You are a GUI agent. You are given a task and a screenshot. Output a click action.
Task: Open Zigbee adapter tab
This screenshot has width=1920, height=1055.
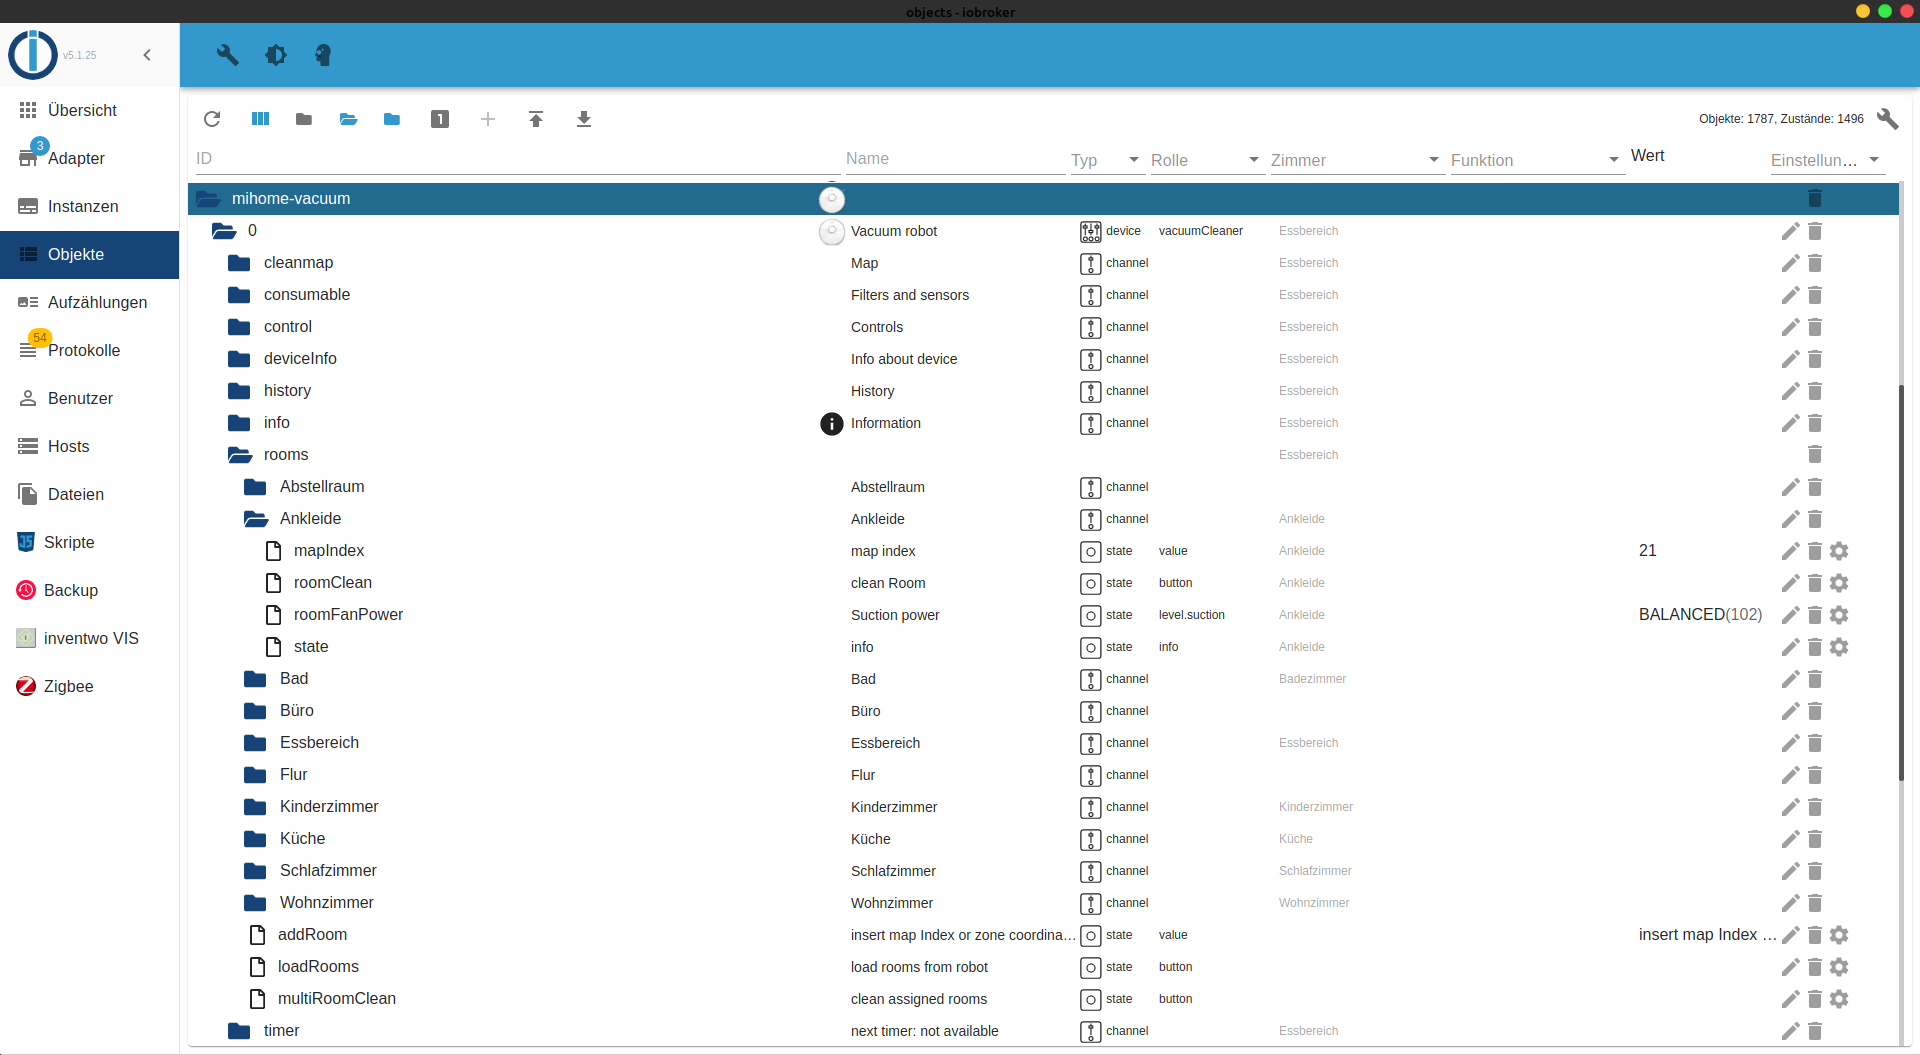pos(90,686)
